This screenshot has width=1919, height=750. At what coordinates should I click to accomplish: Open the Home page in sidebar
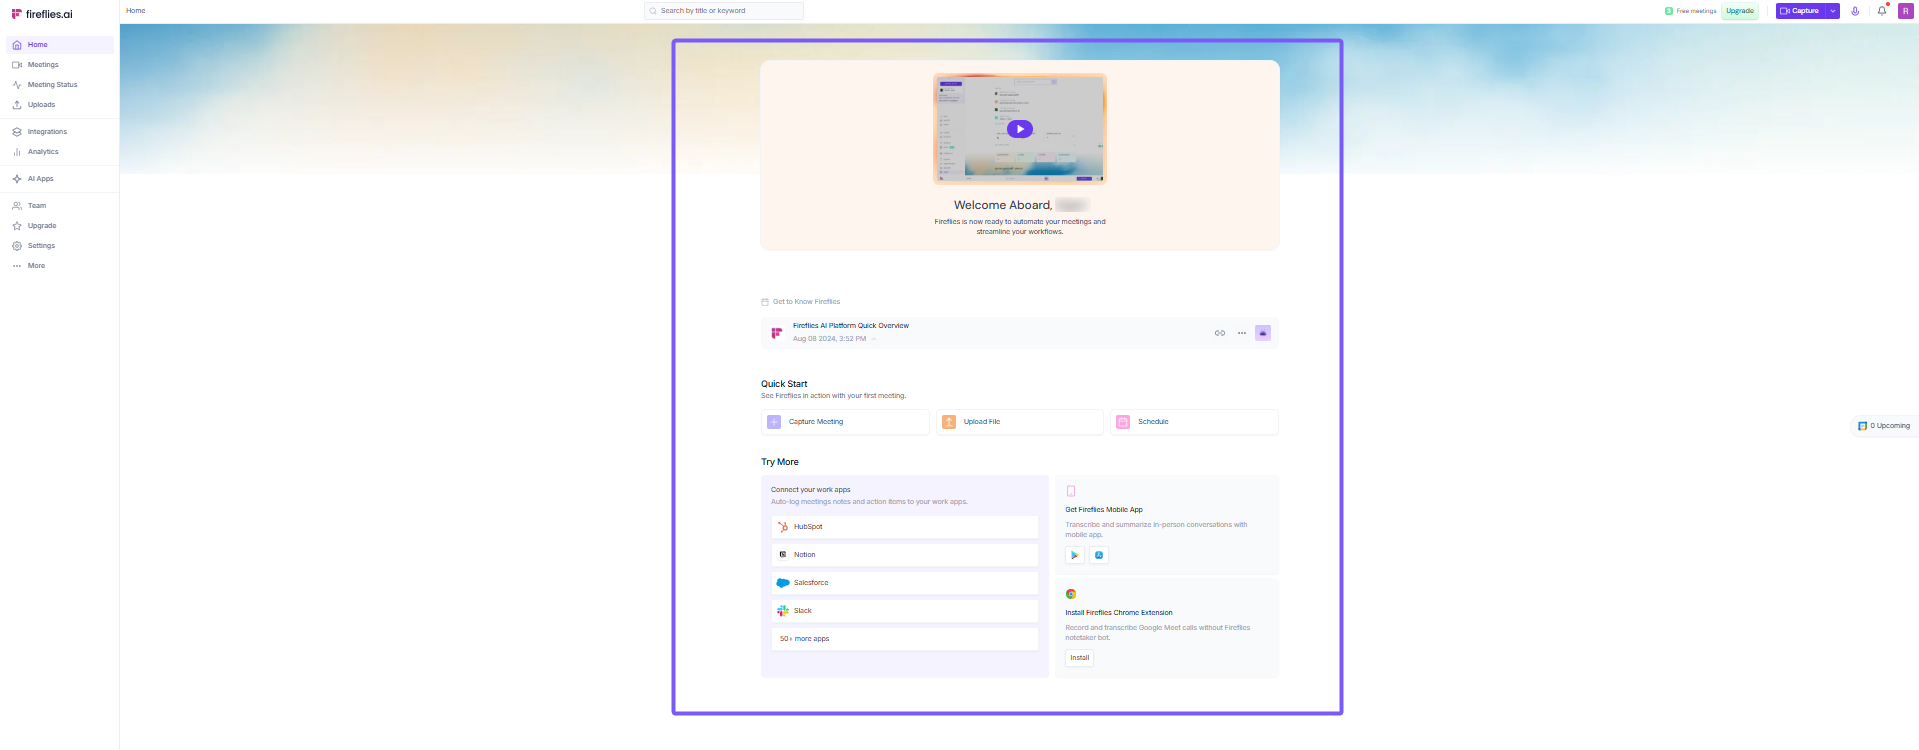click(60, 45)
